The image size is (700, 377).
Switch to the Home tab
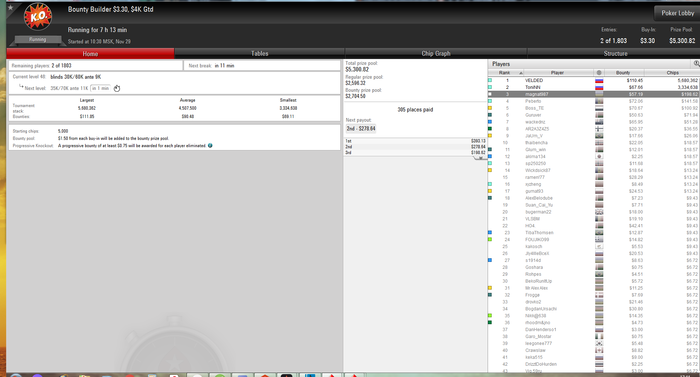point(90,54)
